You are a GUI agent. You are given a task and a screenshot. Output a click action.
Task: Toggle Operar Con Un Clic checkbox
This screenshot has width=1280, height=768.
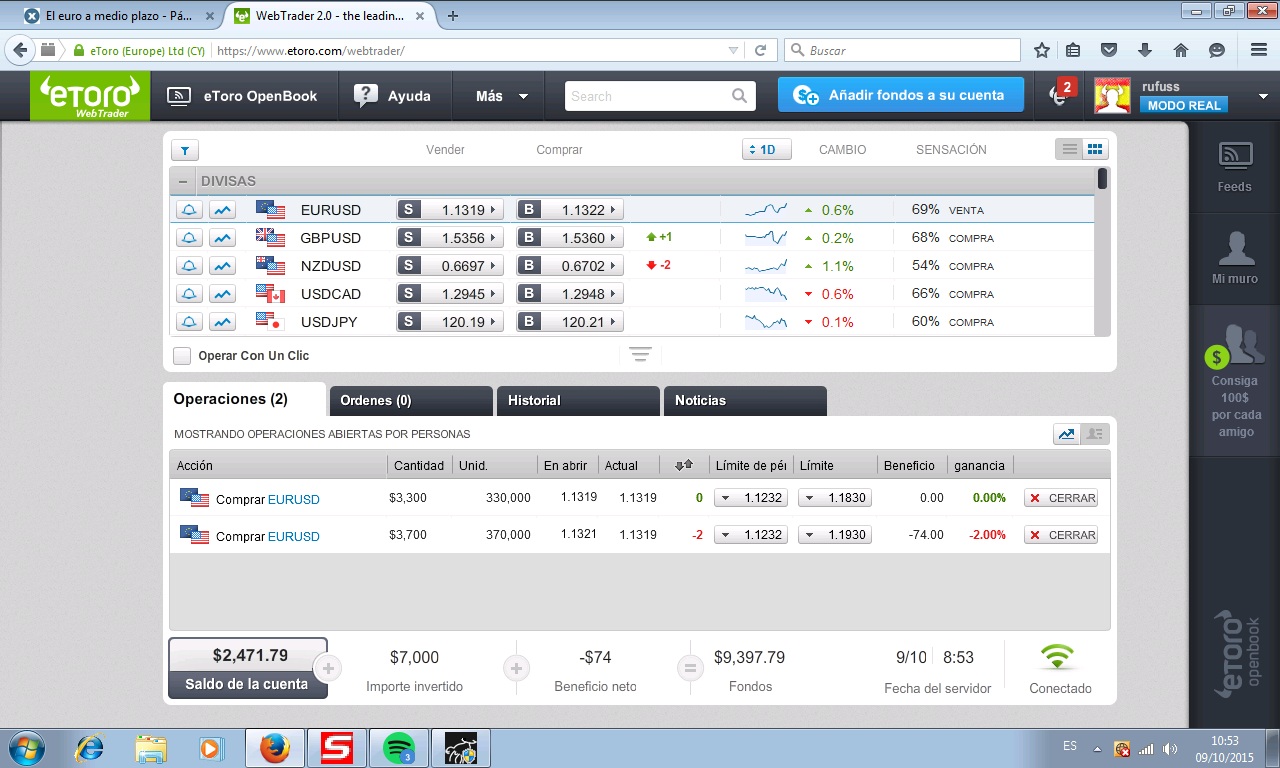pyautogui.click(x=182, y=356)
